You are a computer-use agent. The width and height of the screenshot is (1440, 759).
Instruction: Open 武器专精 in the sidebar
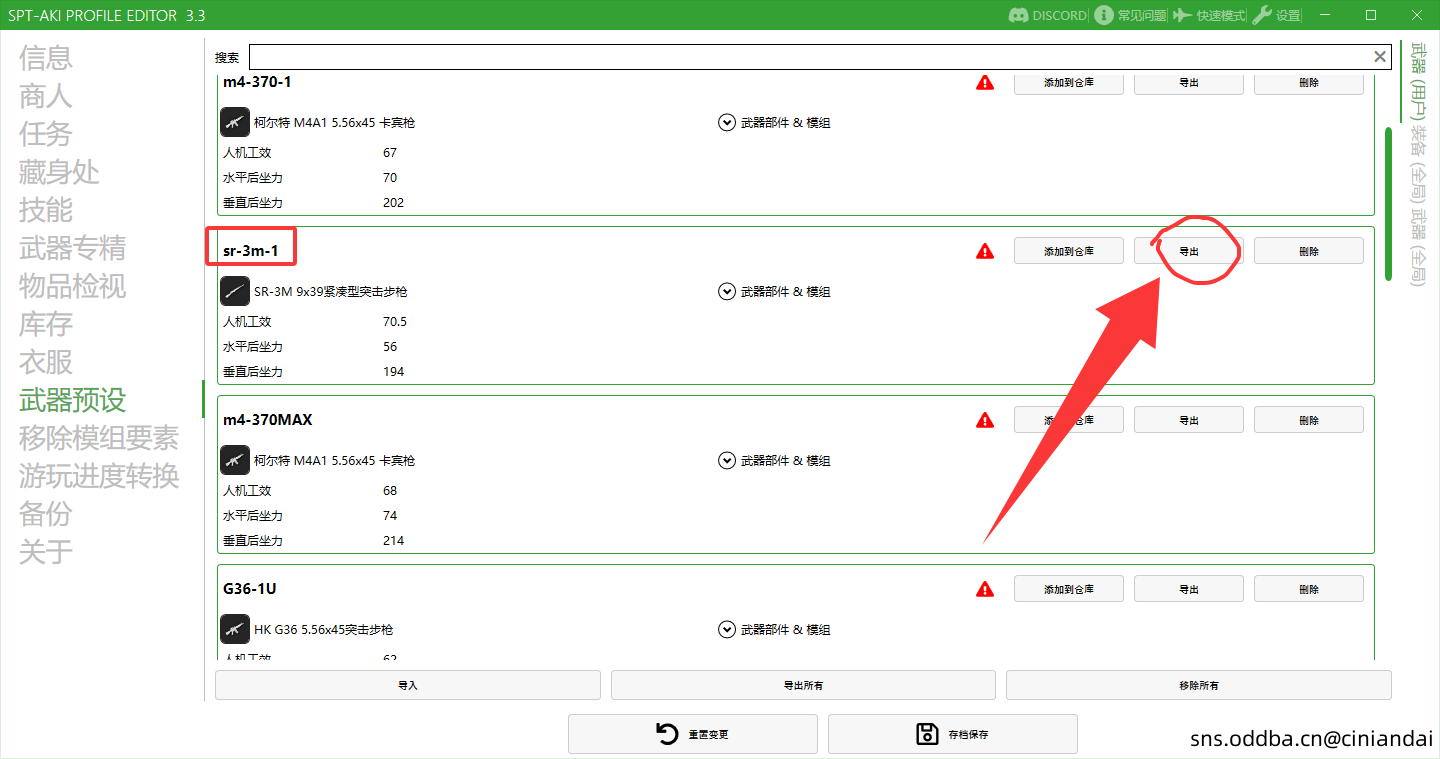pos(73,248)
